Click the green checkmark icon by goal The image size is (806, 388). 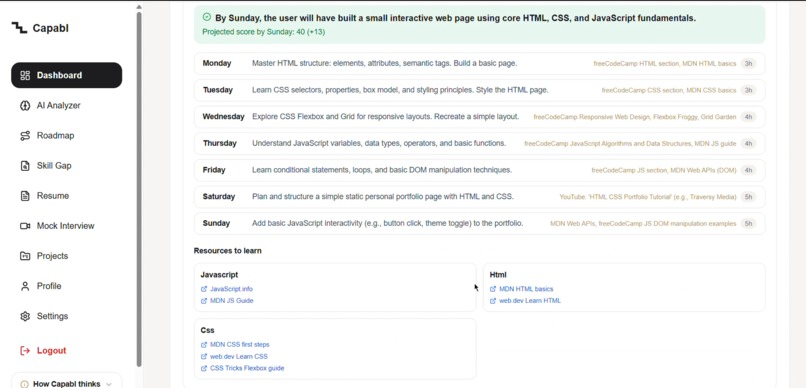(x=207, y=17)
